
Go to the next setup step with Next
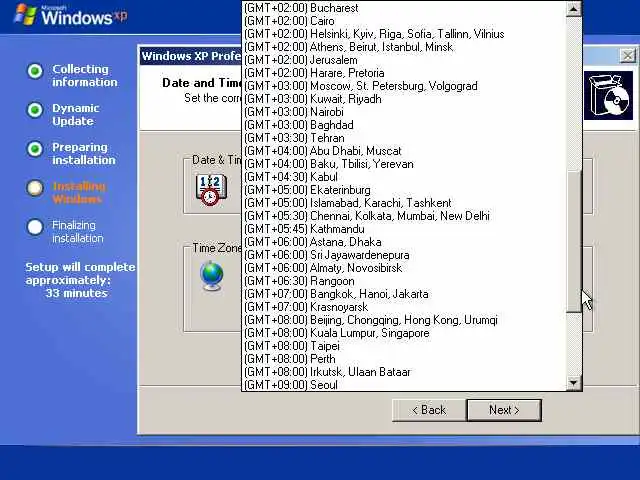click(x=504, y=410)
